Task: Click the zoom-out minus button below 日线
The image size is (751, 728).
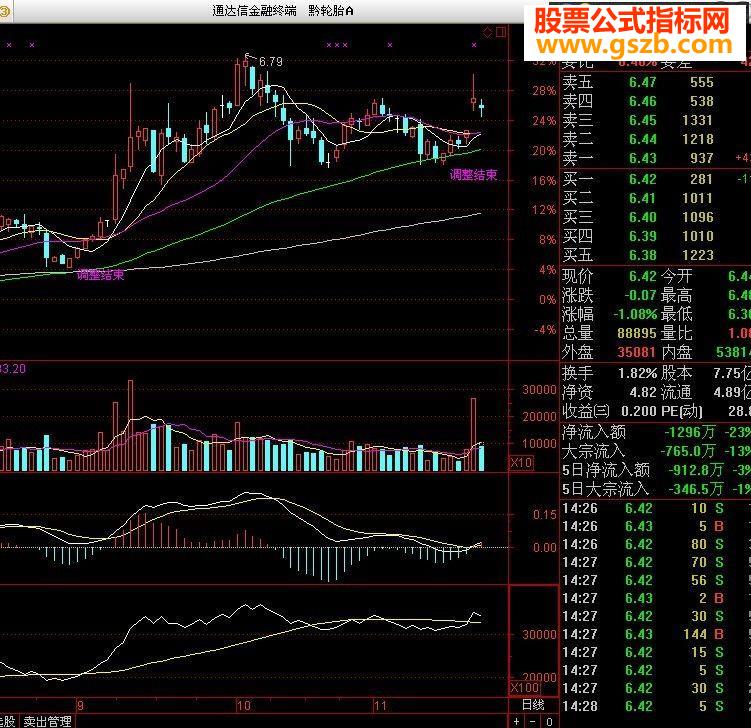Action: coord(533,721)
